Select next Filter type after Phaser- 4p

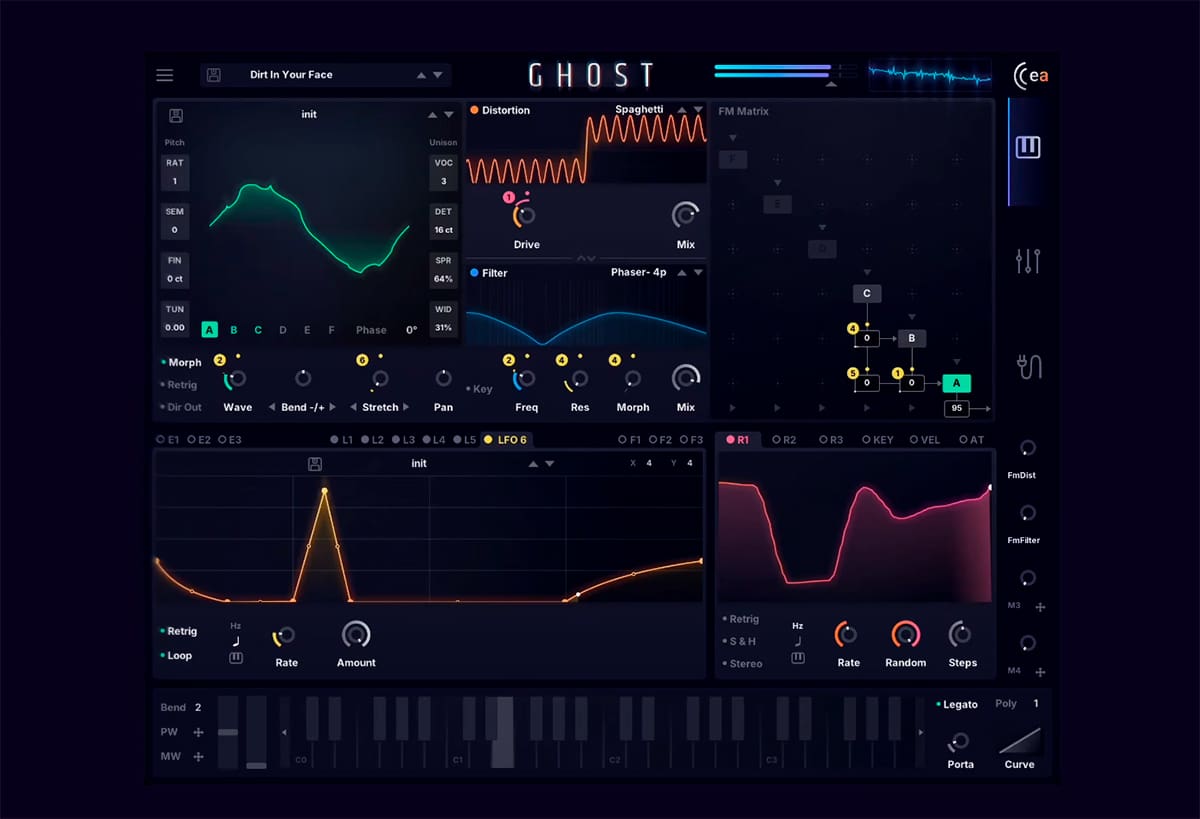coord(698,273)
